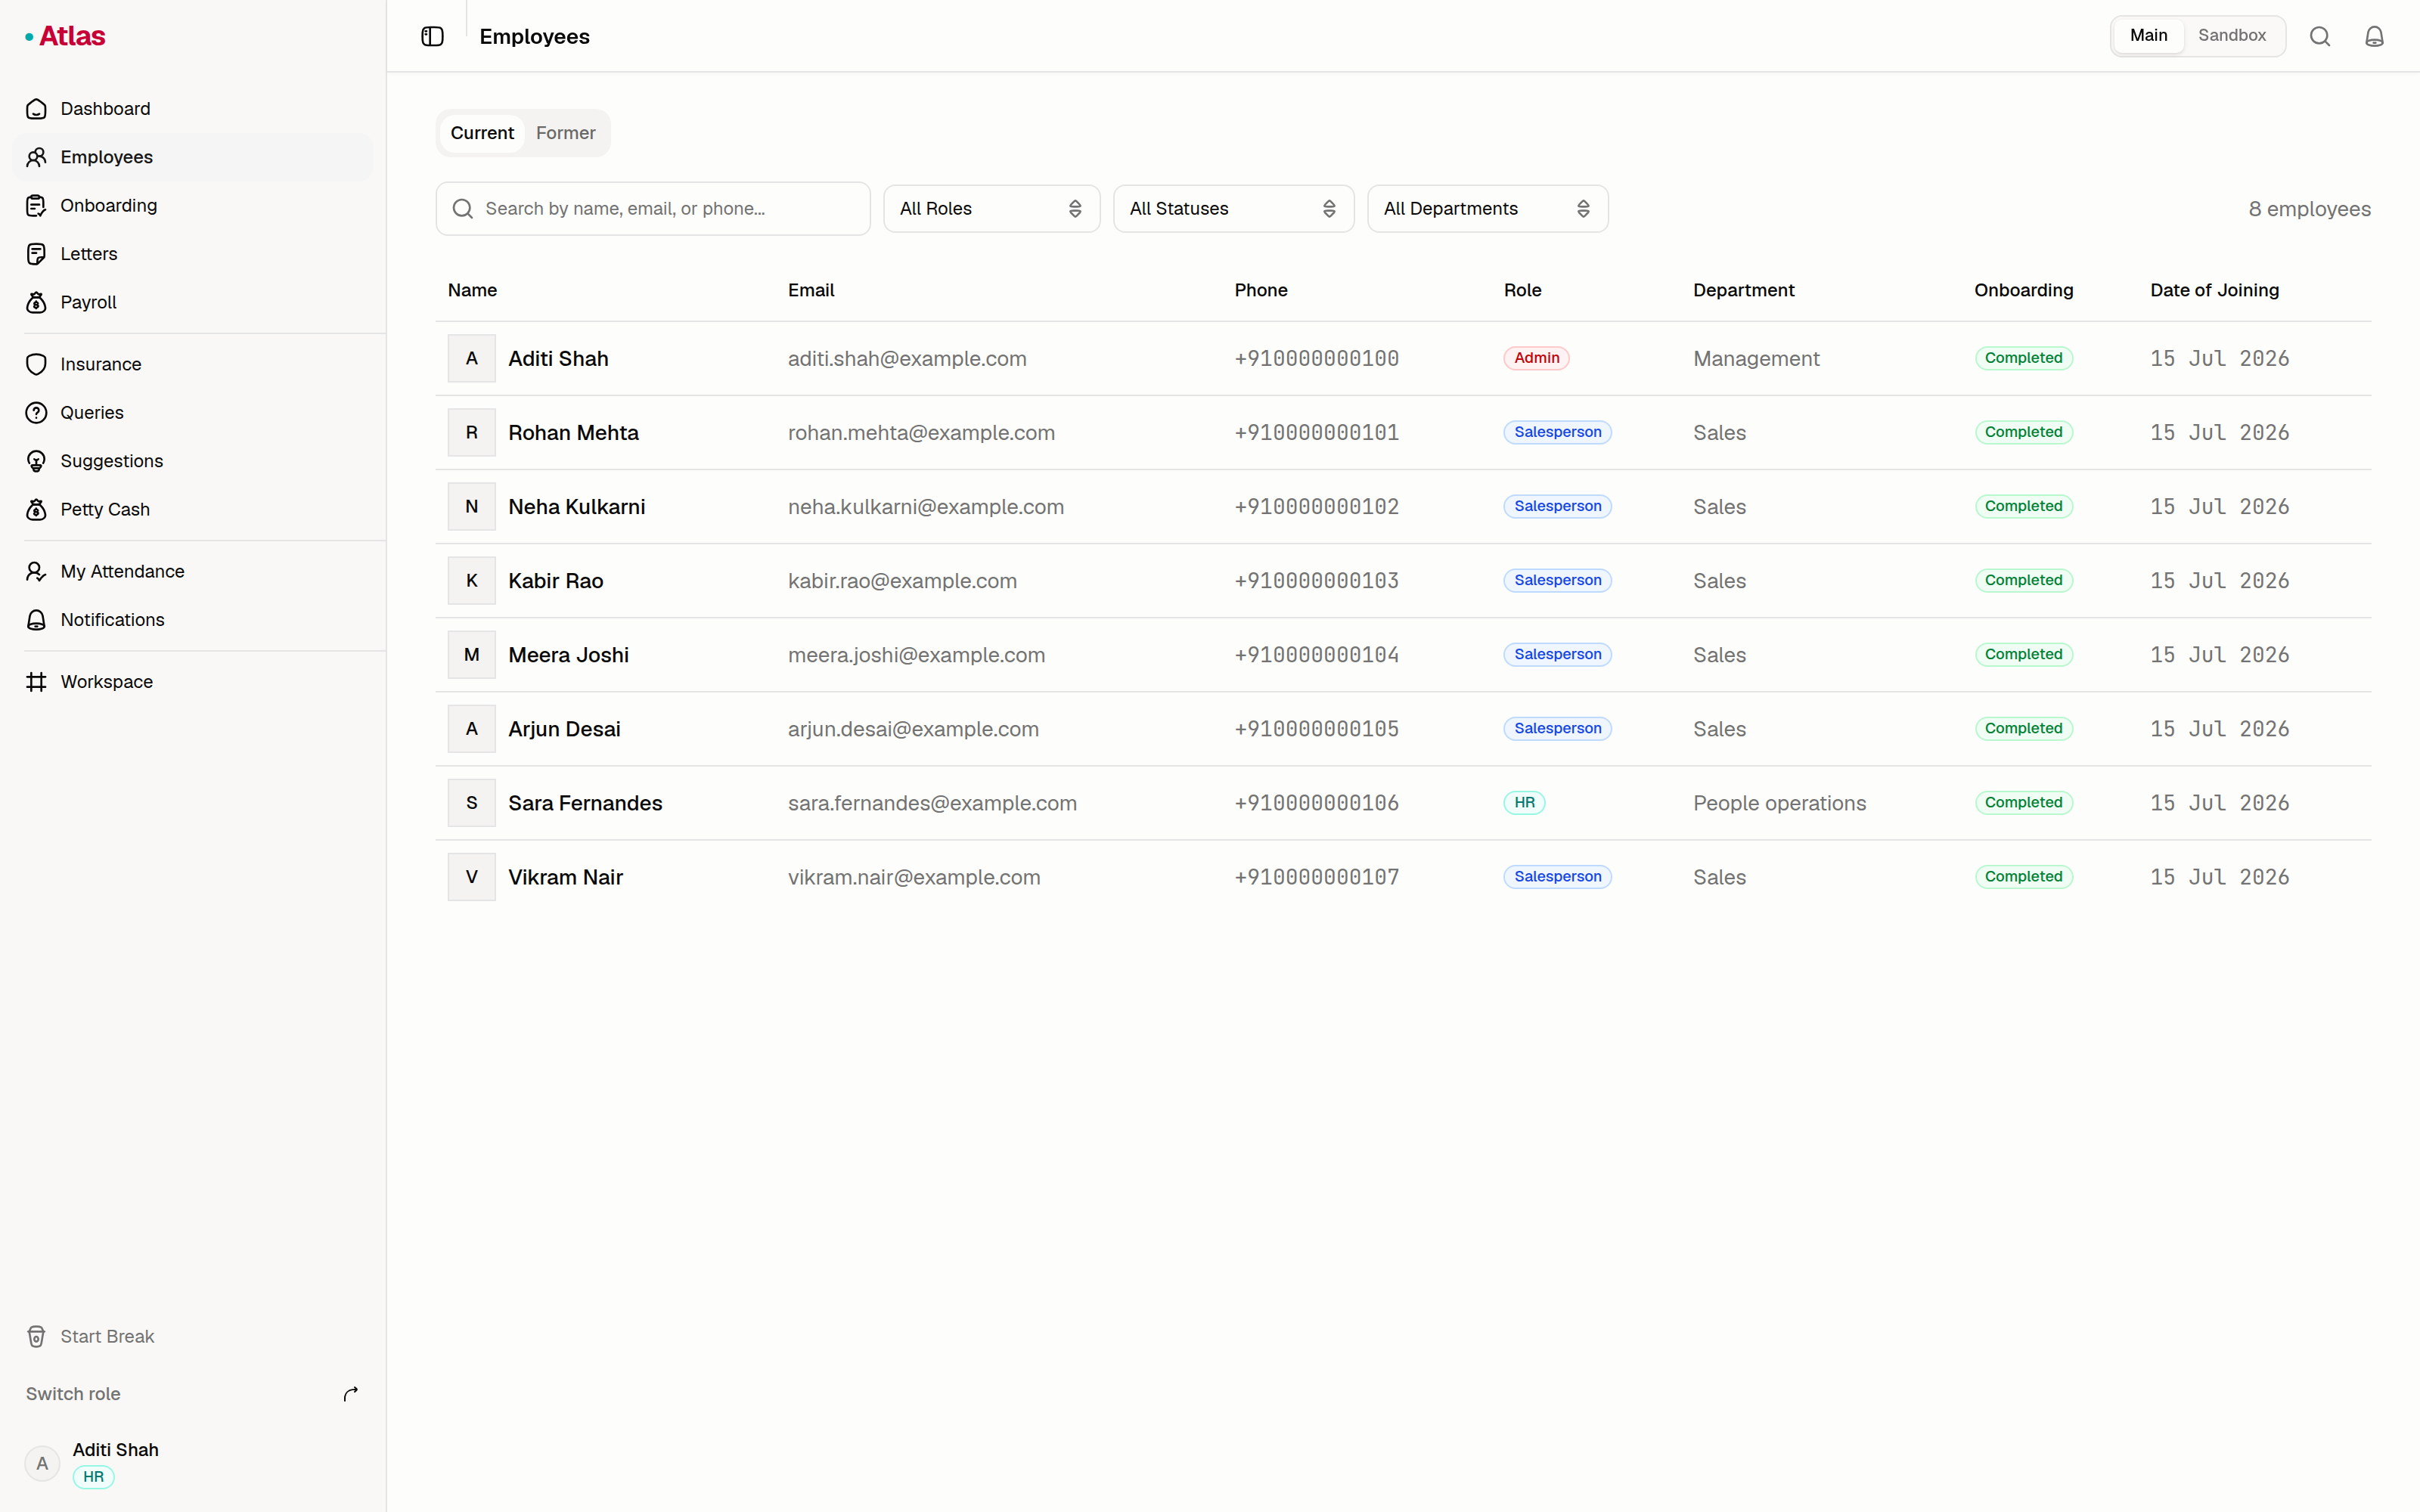Viewport: 2420px width, 1512px height.
Task: Open the All Roles dropdown
Action: tap(991, 209)
